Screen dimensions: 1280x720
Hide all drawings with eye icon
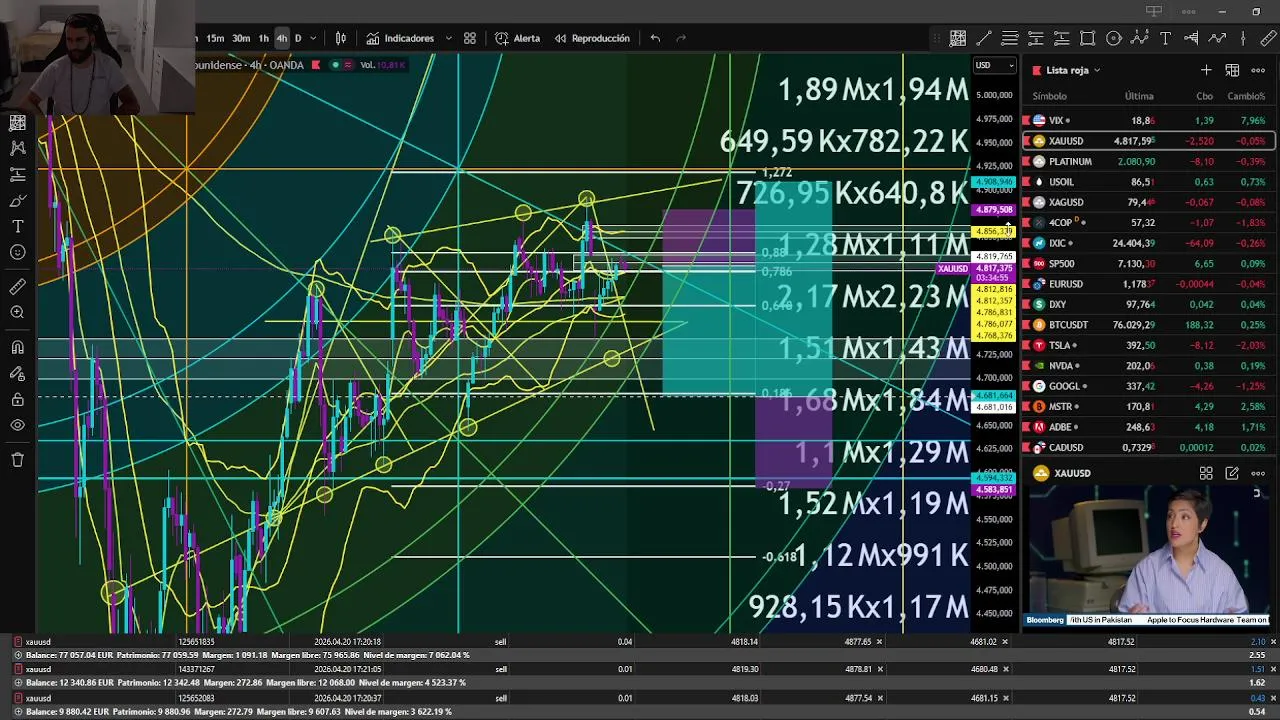(x=17, y=425)
